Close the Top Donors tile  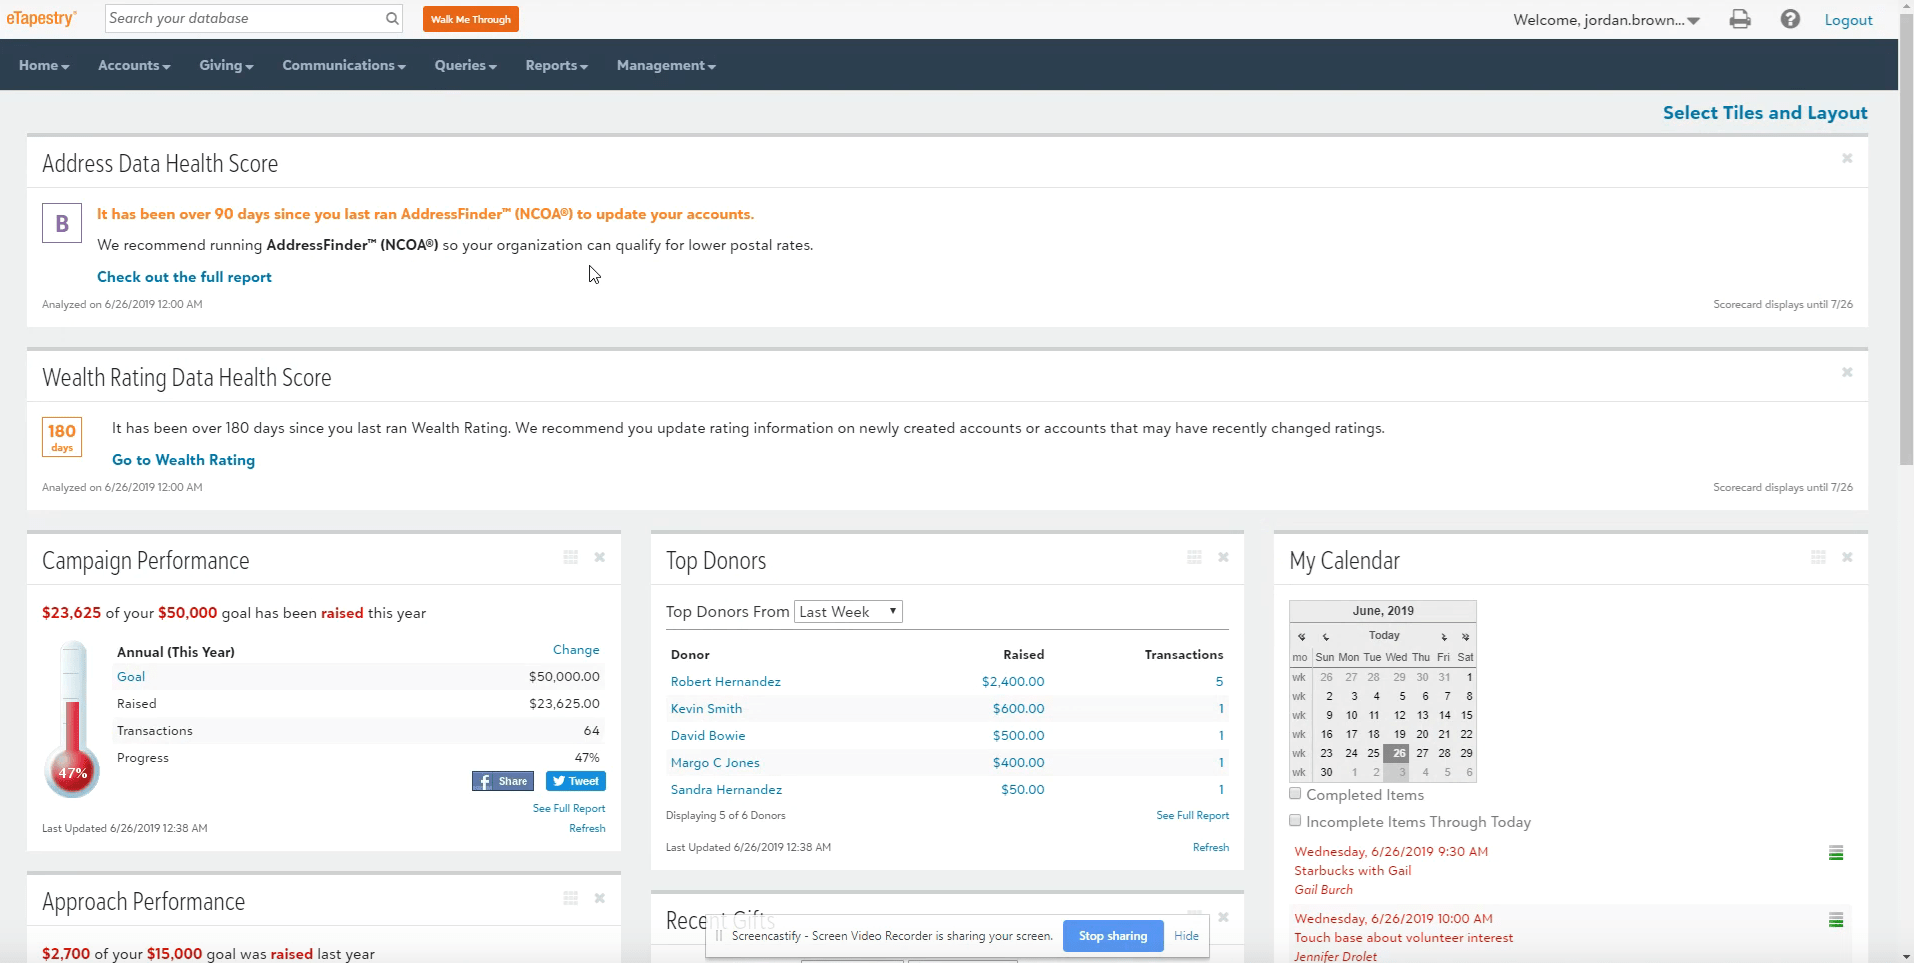coord(1223,557)
